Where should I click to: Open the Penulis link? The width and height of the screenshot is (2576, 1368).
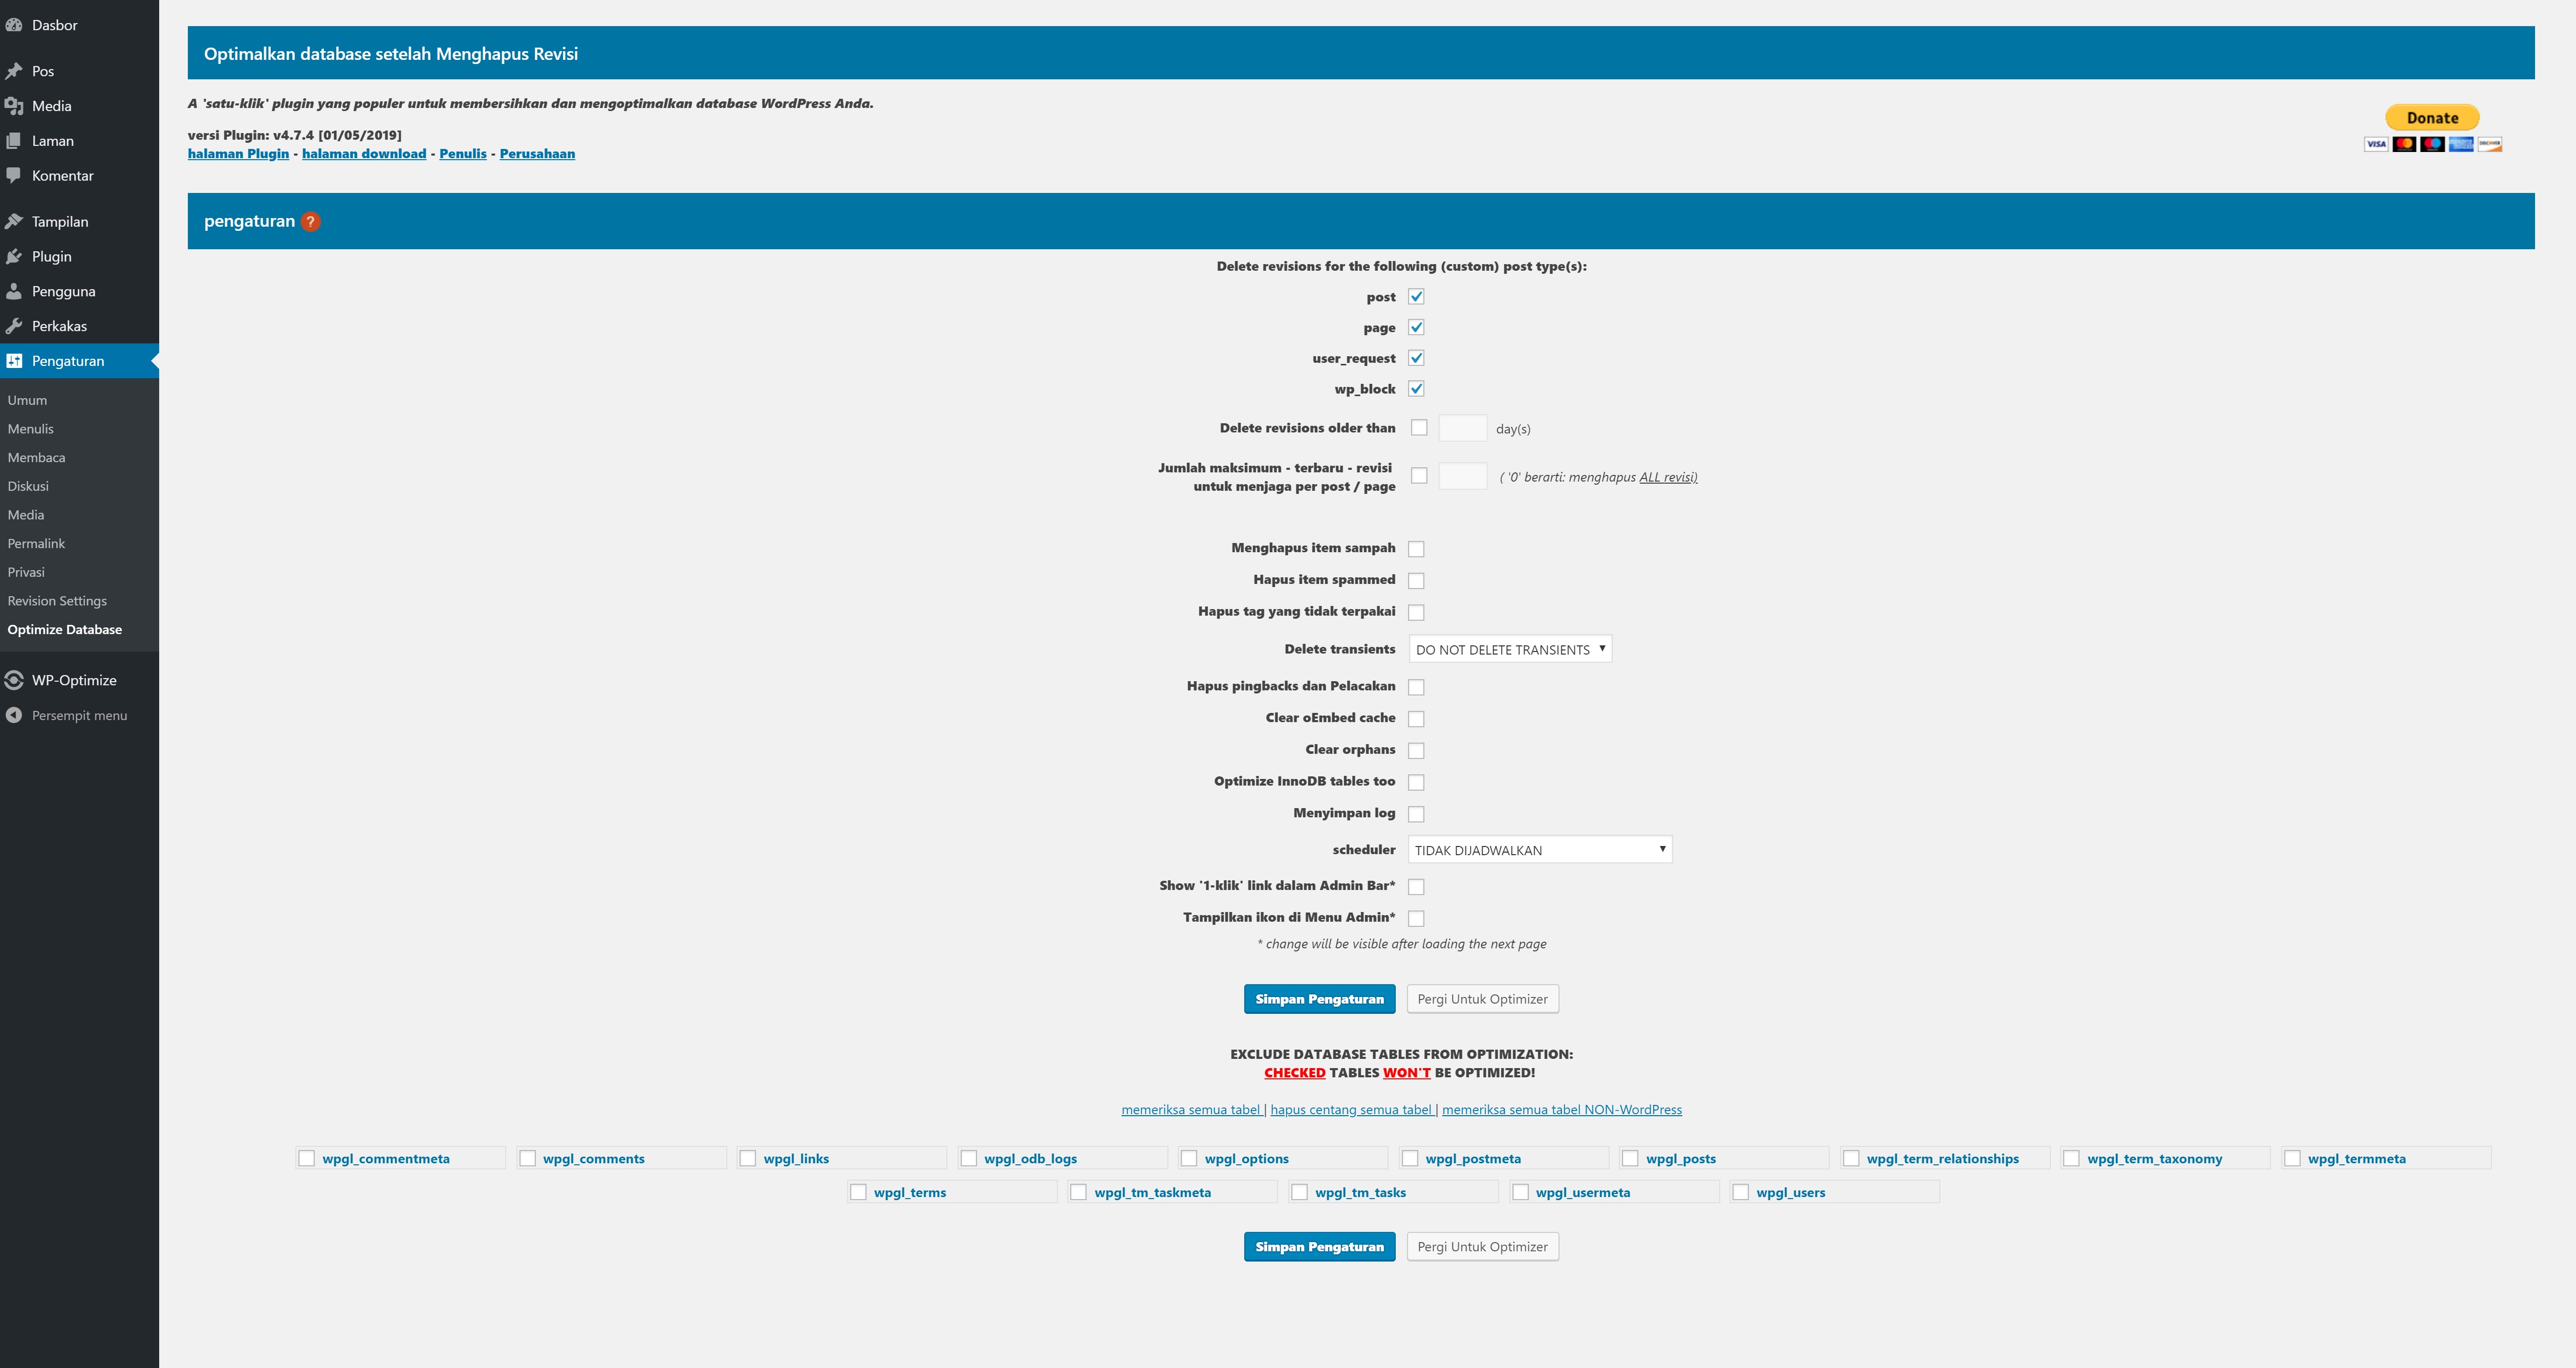463,154
